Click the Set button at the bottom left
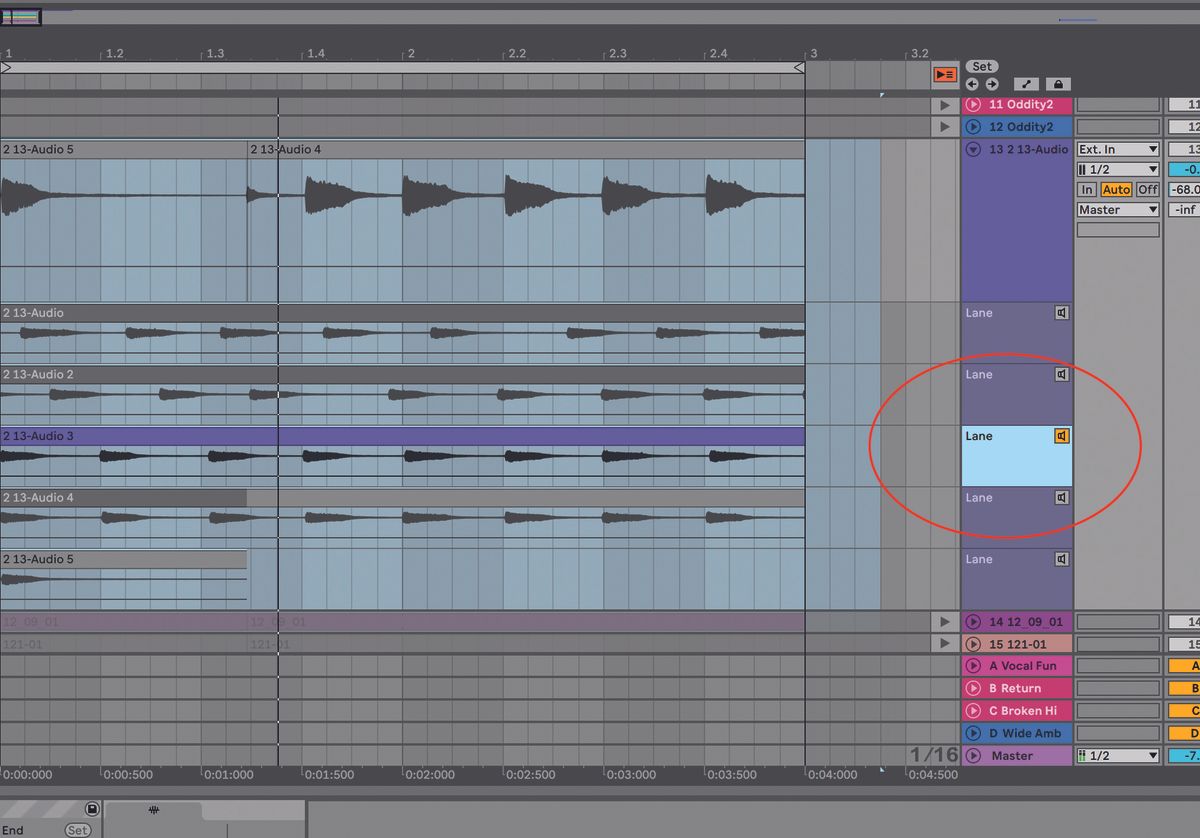Screen dimensions: 1200x838 [x=78, y=830]
